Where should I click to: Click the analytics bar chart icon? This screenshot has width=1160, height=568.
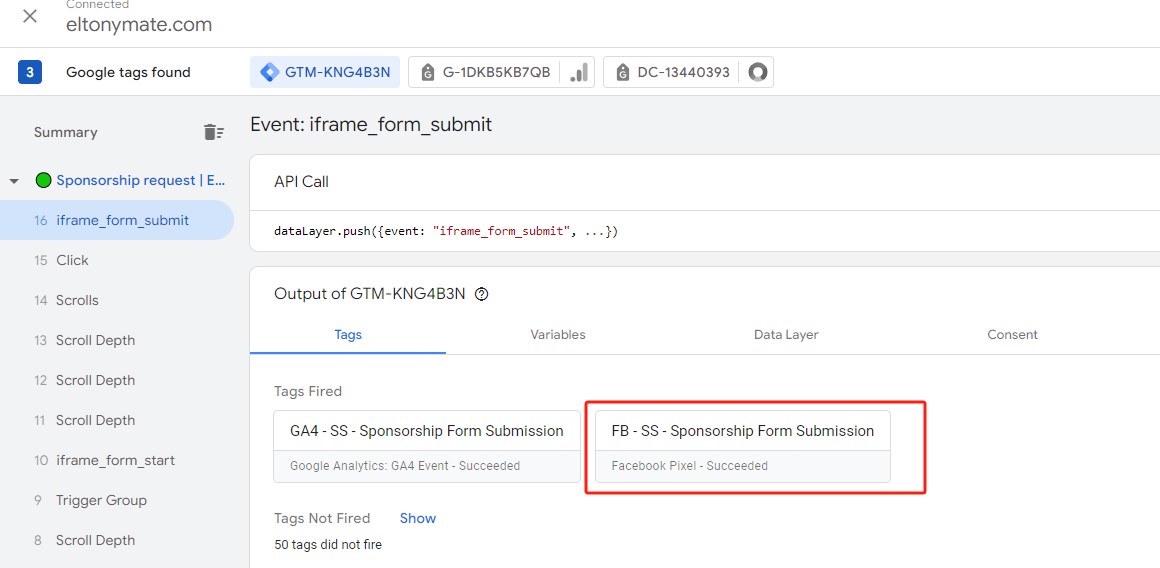(579, 72)
